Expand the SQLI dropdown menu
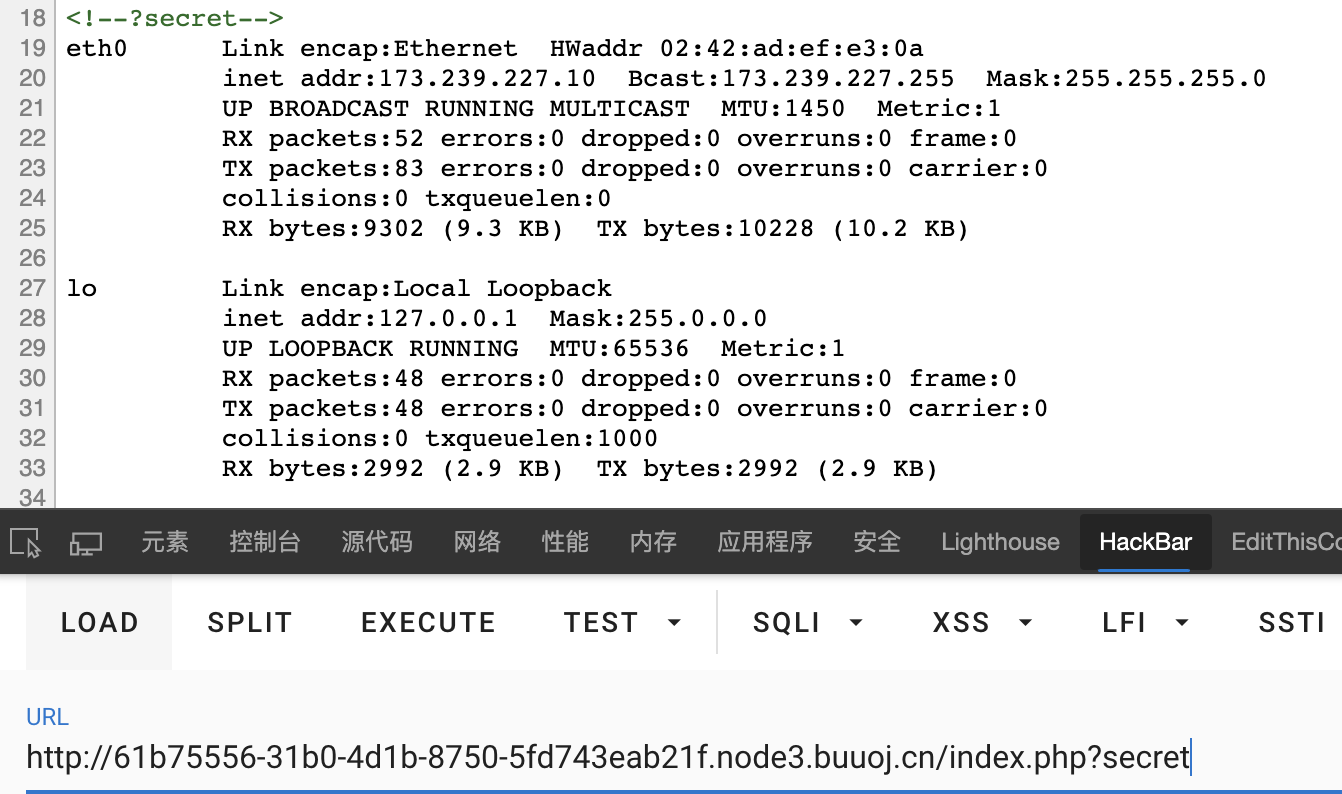 pos(808,622)
